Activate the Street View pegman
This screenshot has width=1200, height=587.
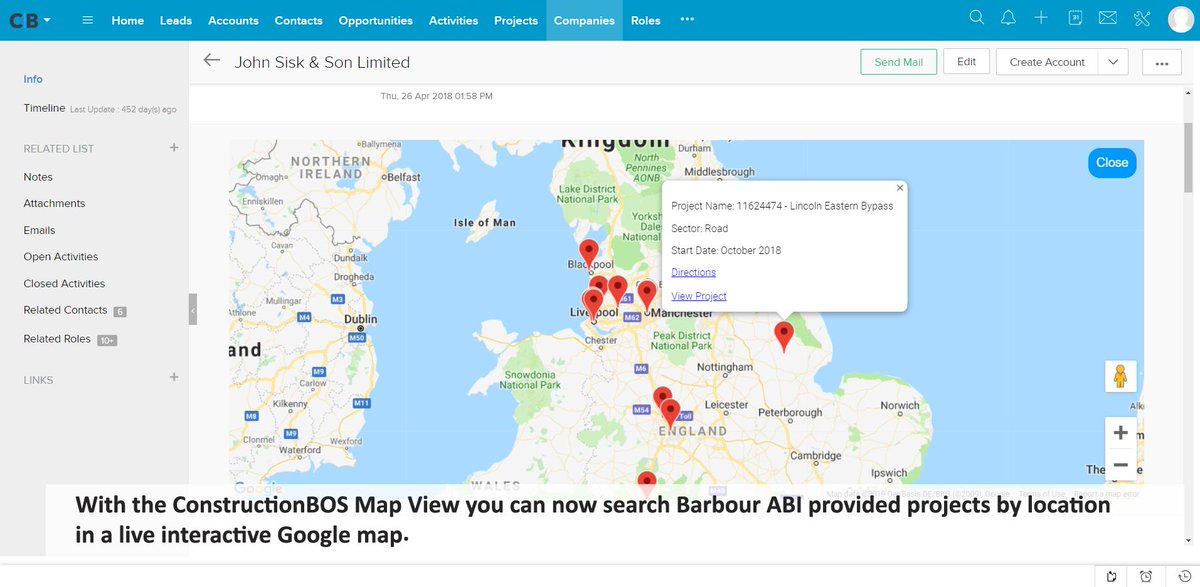[x=1120, y=377]
